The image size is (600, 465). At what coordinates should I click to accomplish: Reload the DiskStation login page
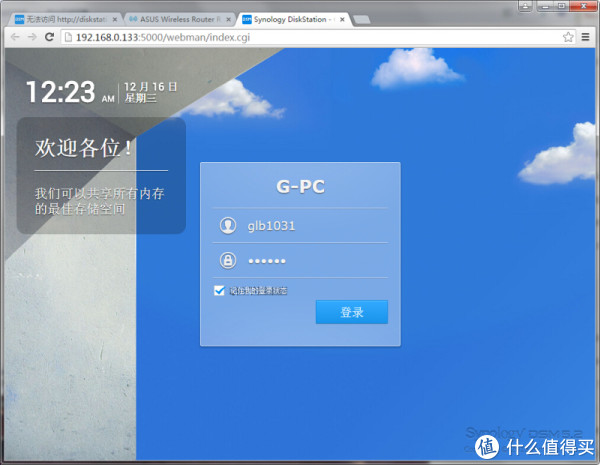pos(50,37)
